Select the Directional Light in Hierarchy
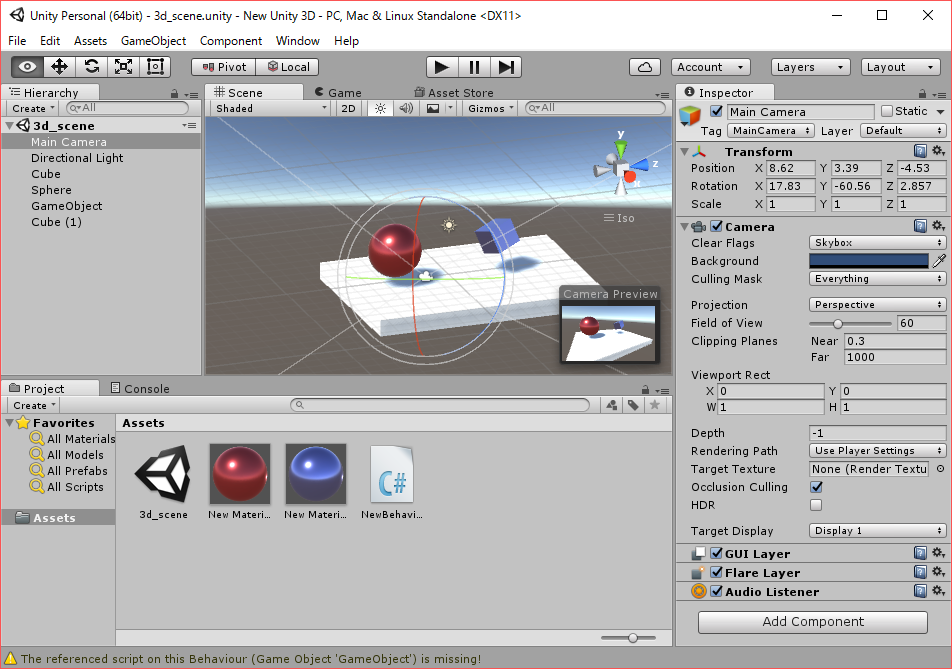This screenshot has width=952, height=669. [x=77, y=158]
